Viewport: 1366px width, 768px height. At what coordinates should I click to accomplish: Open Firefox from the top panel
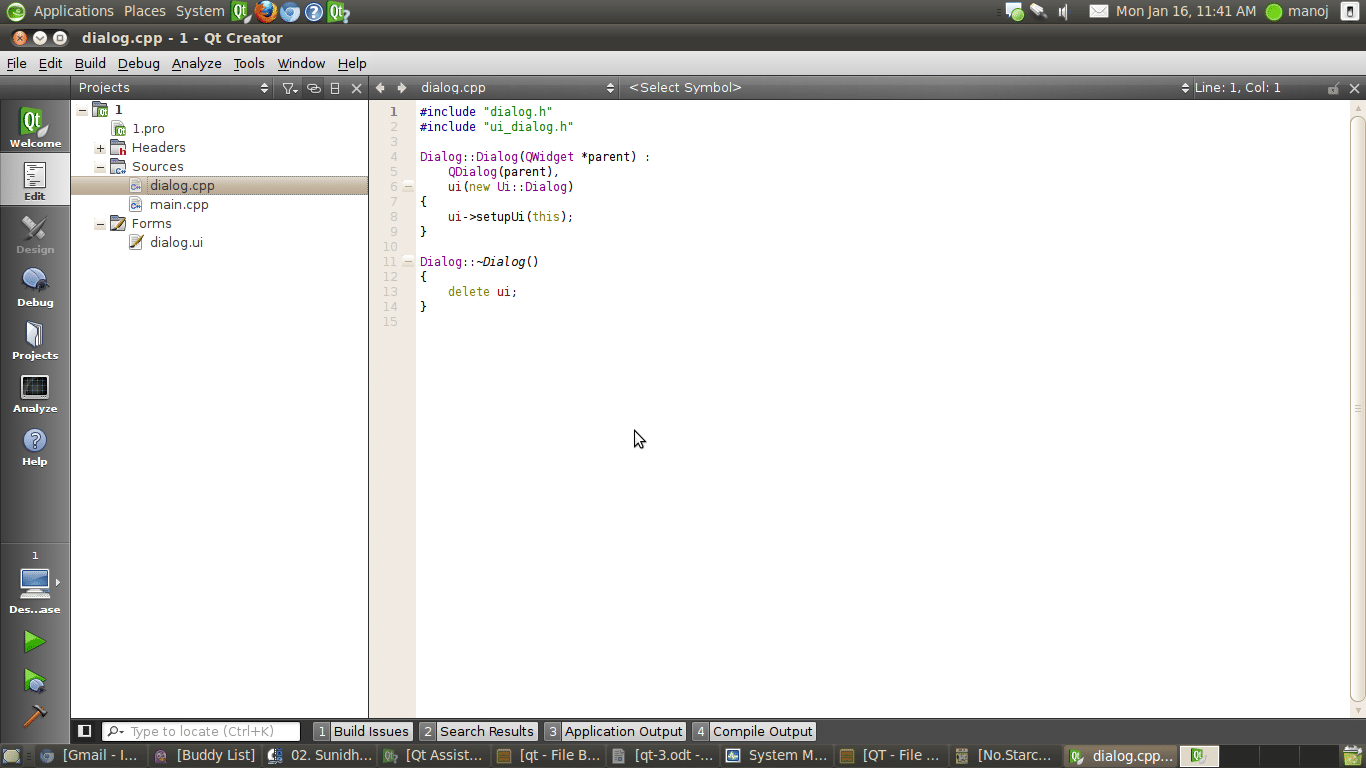coord(266,12)
